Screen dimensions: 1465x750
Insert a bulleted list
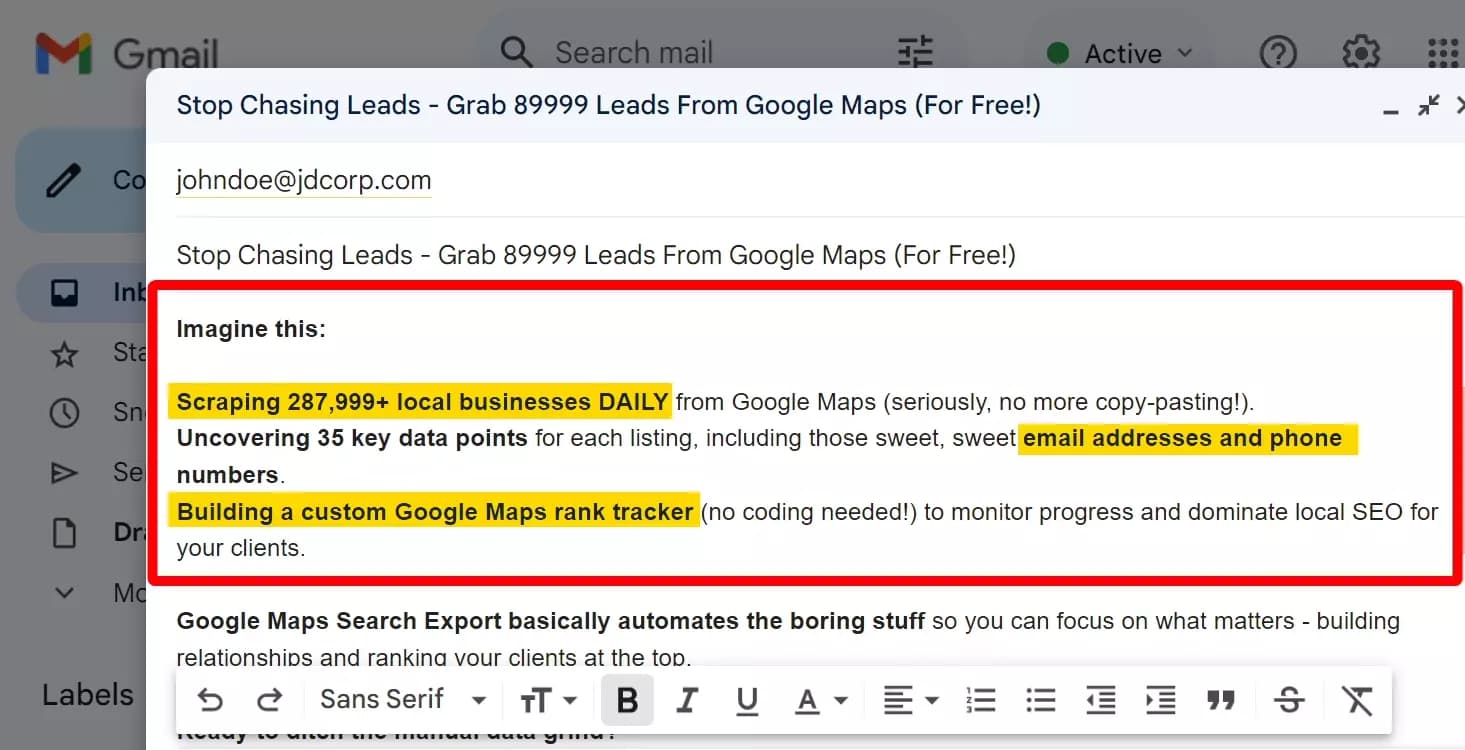(1040, 700)
